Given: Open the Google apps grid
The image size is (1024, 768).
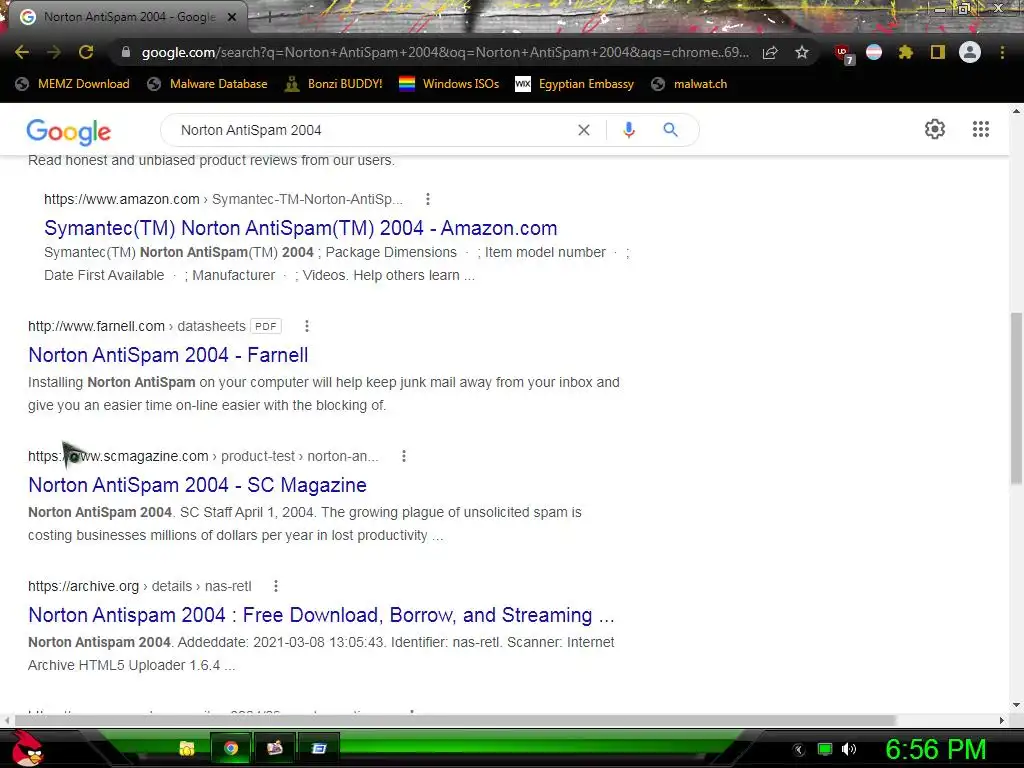Looking at the screenshot, I should pyautogui.click(x=981, y=129).
